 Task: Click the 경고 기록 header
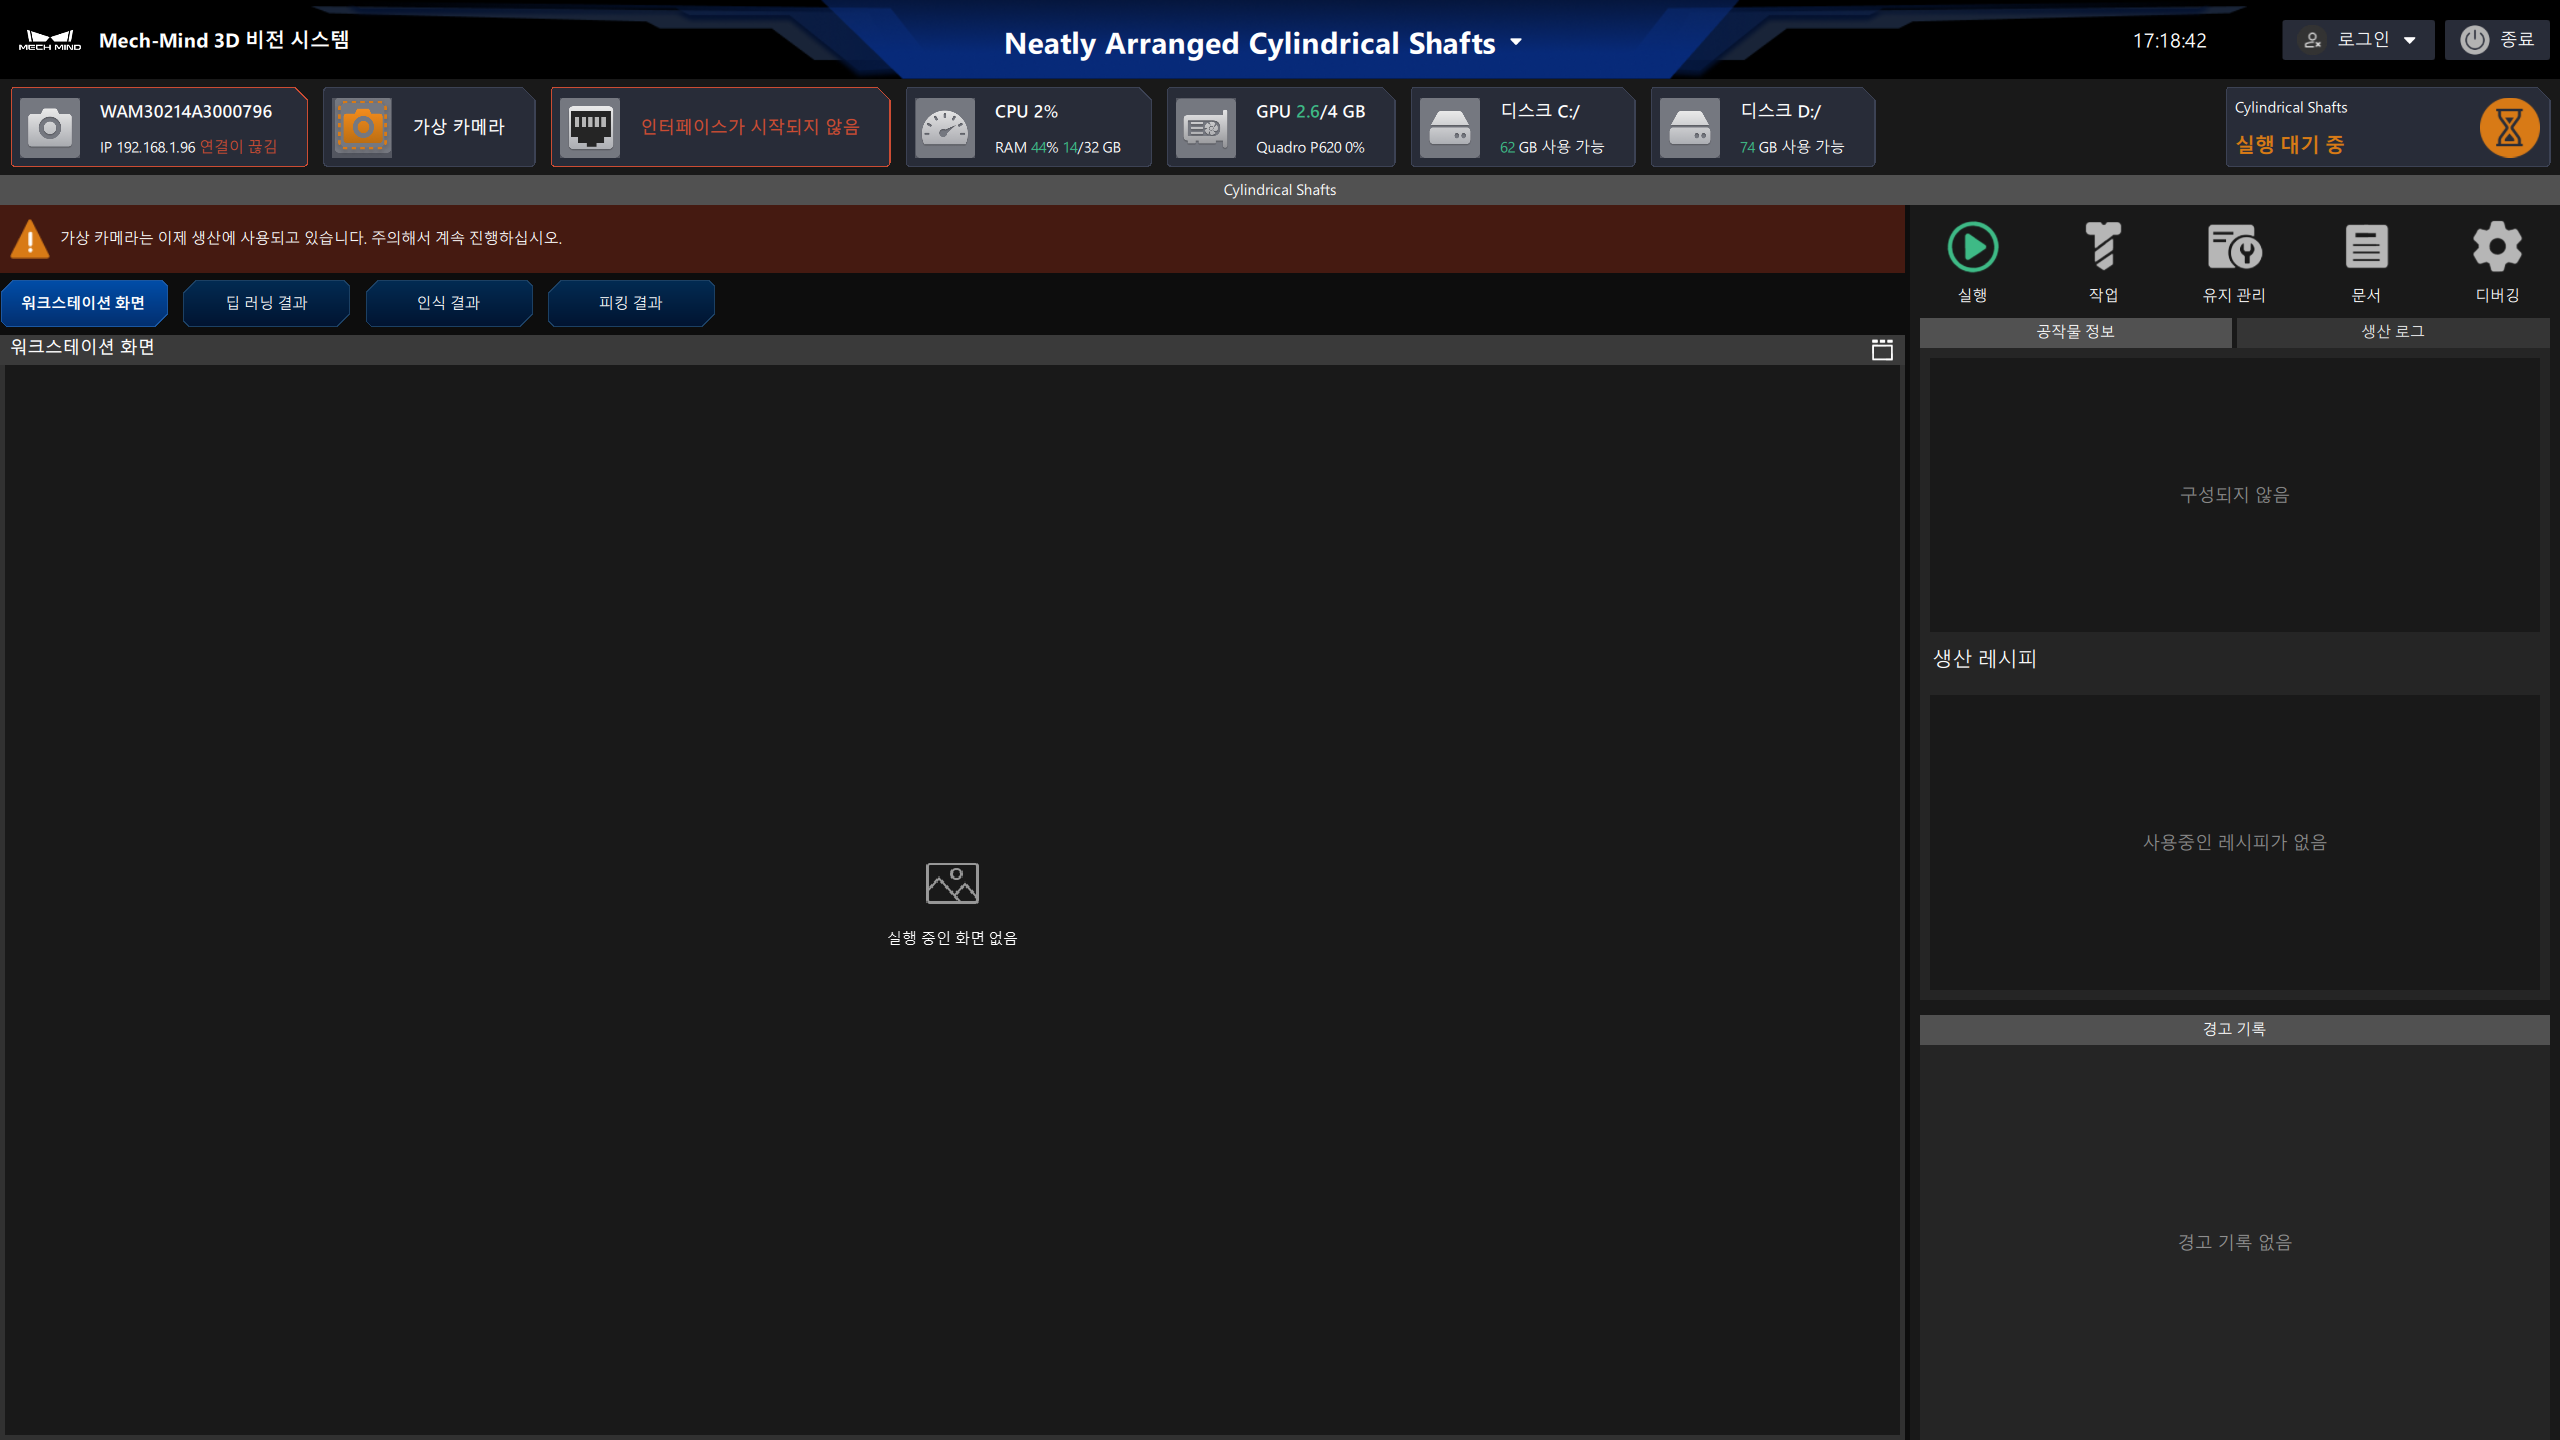click(2234, 1030)
